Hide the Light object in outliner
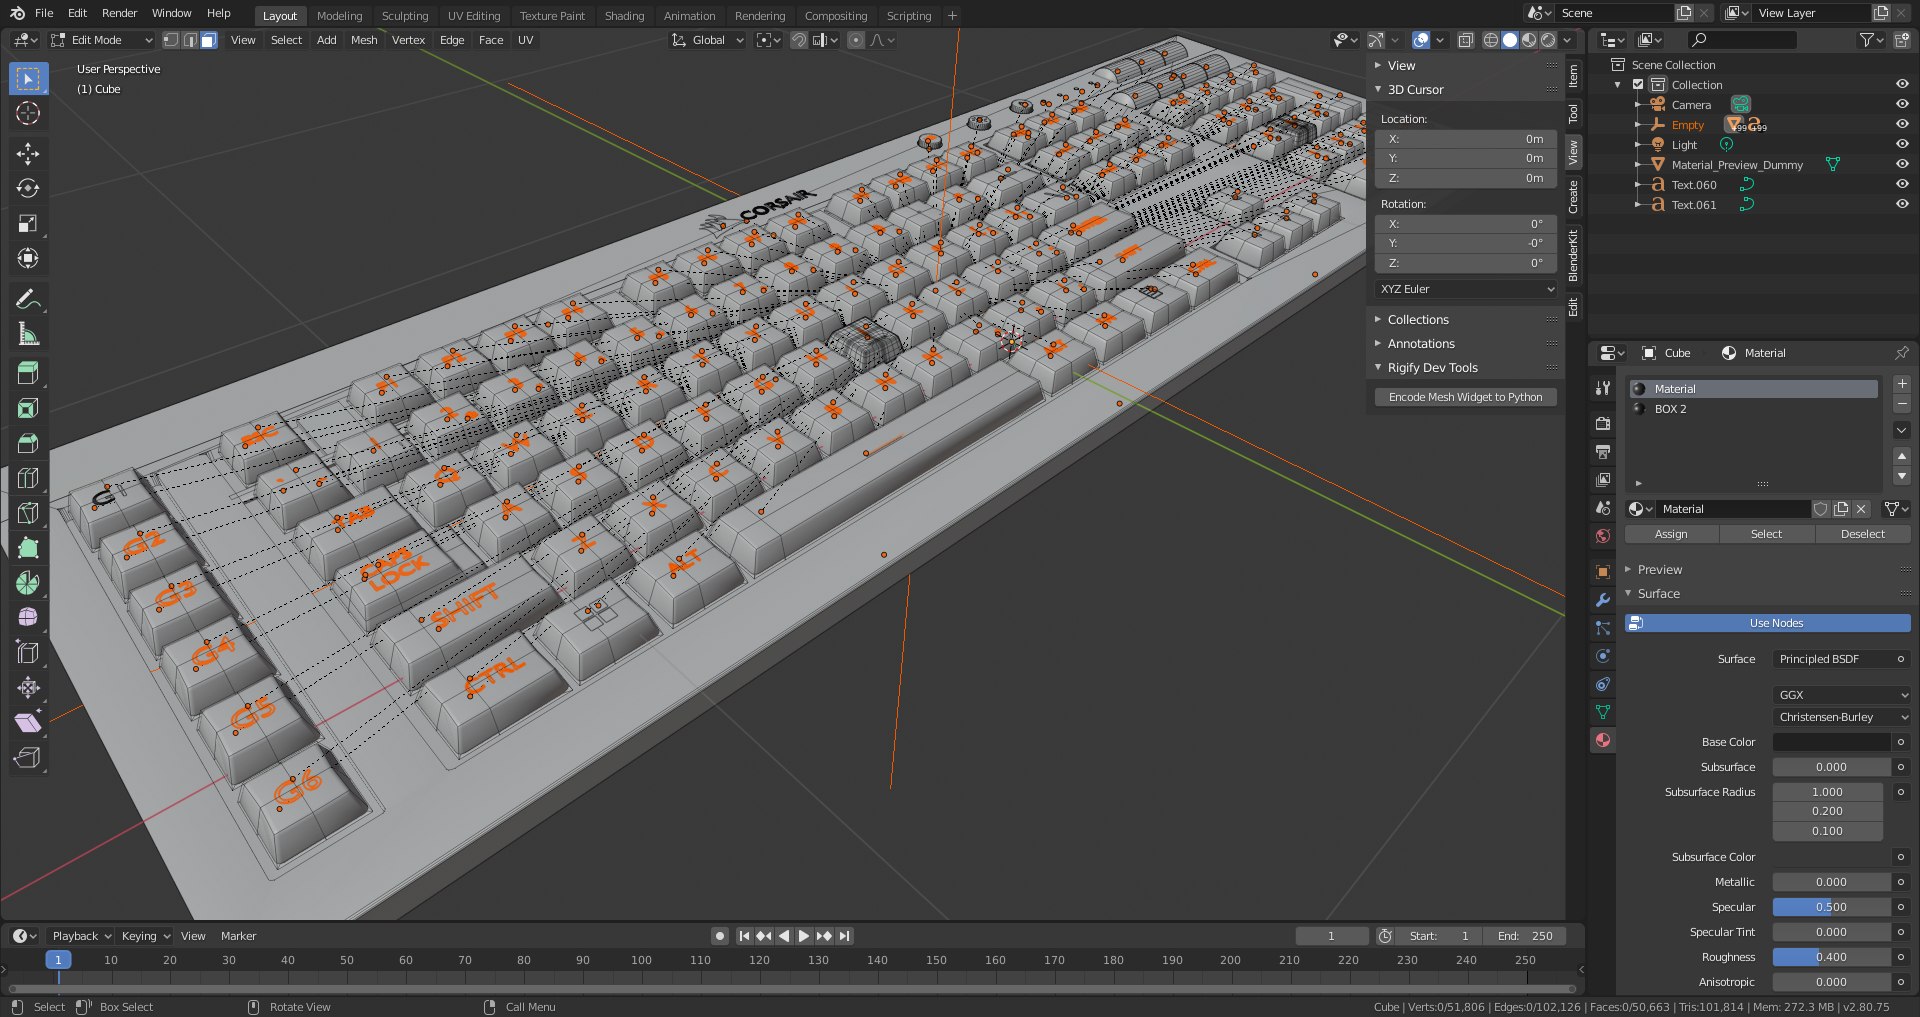 coord(1902,144)
